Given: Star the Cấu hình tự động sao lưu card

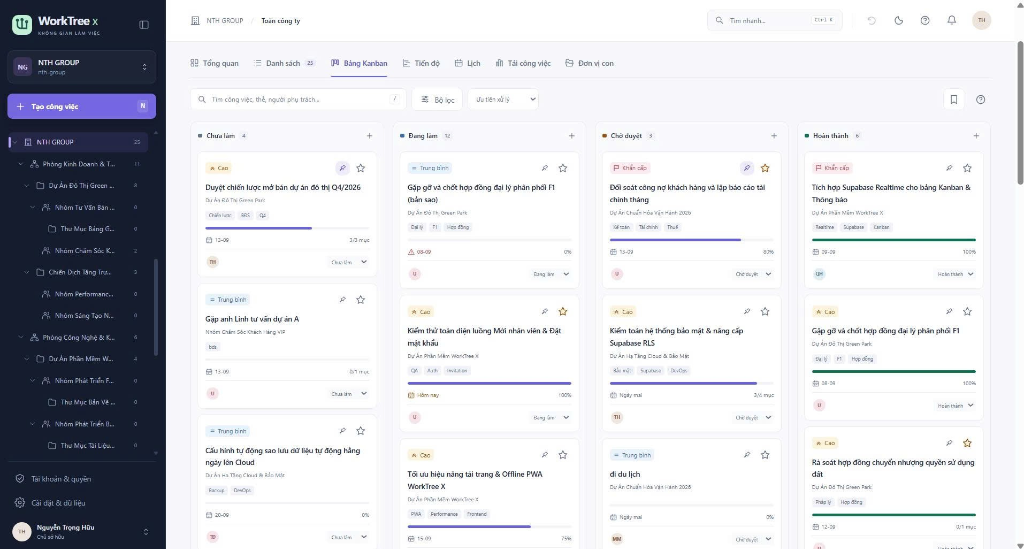Looking at the screenshot, I should pyautogui.click(x=360, y=431).
